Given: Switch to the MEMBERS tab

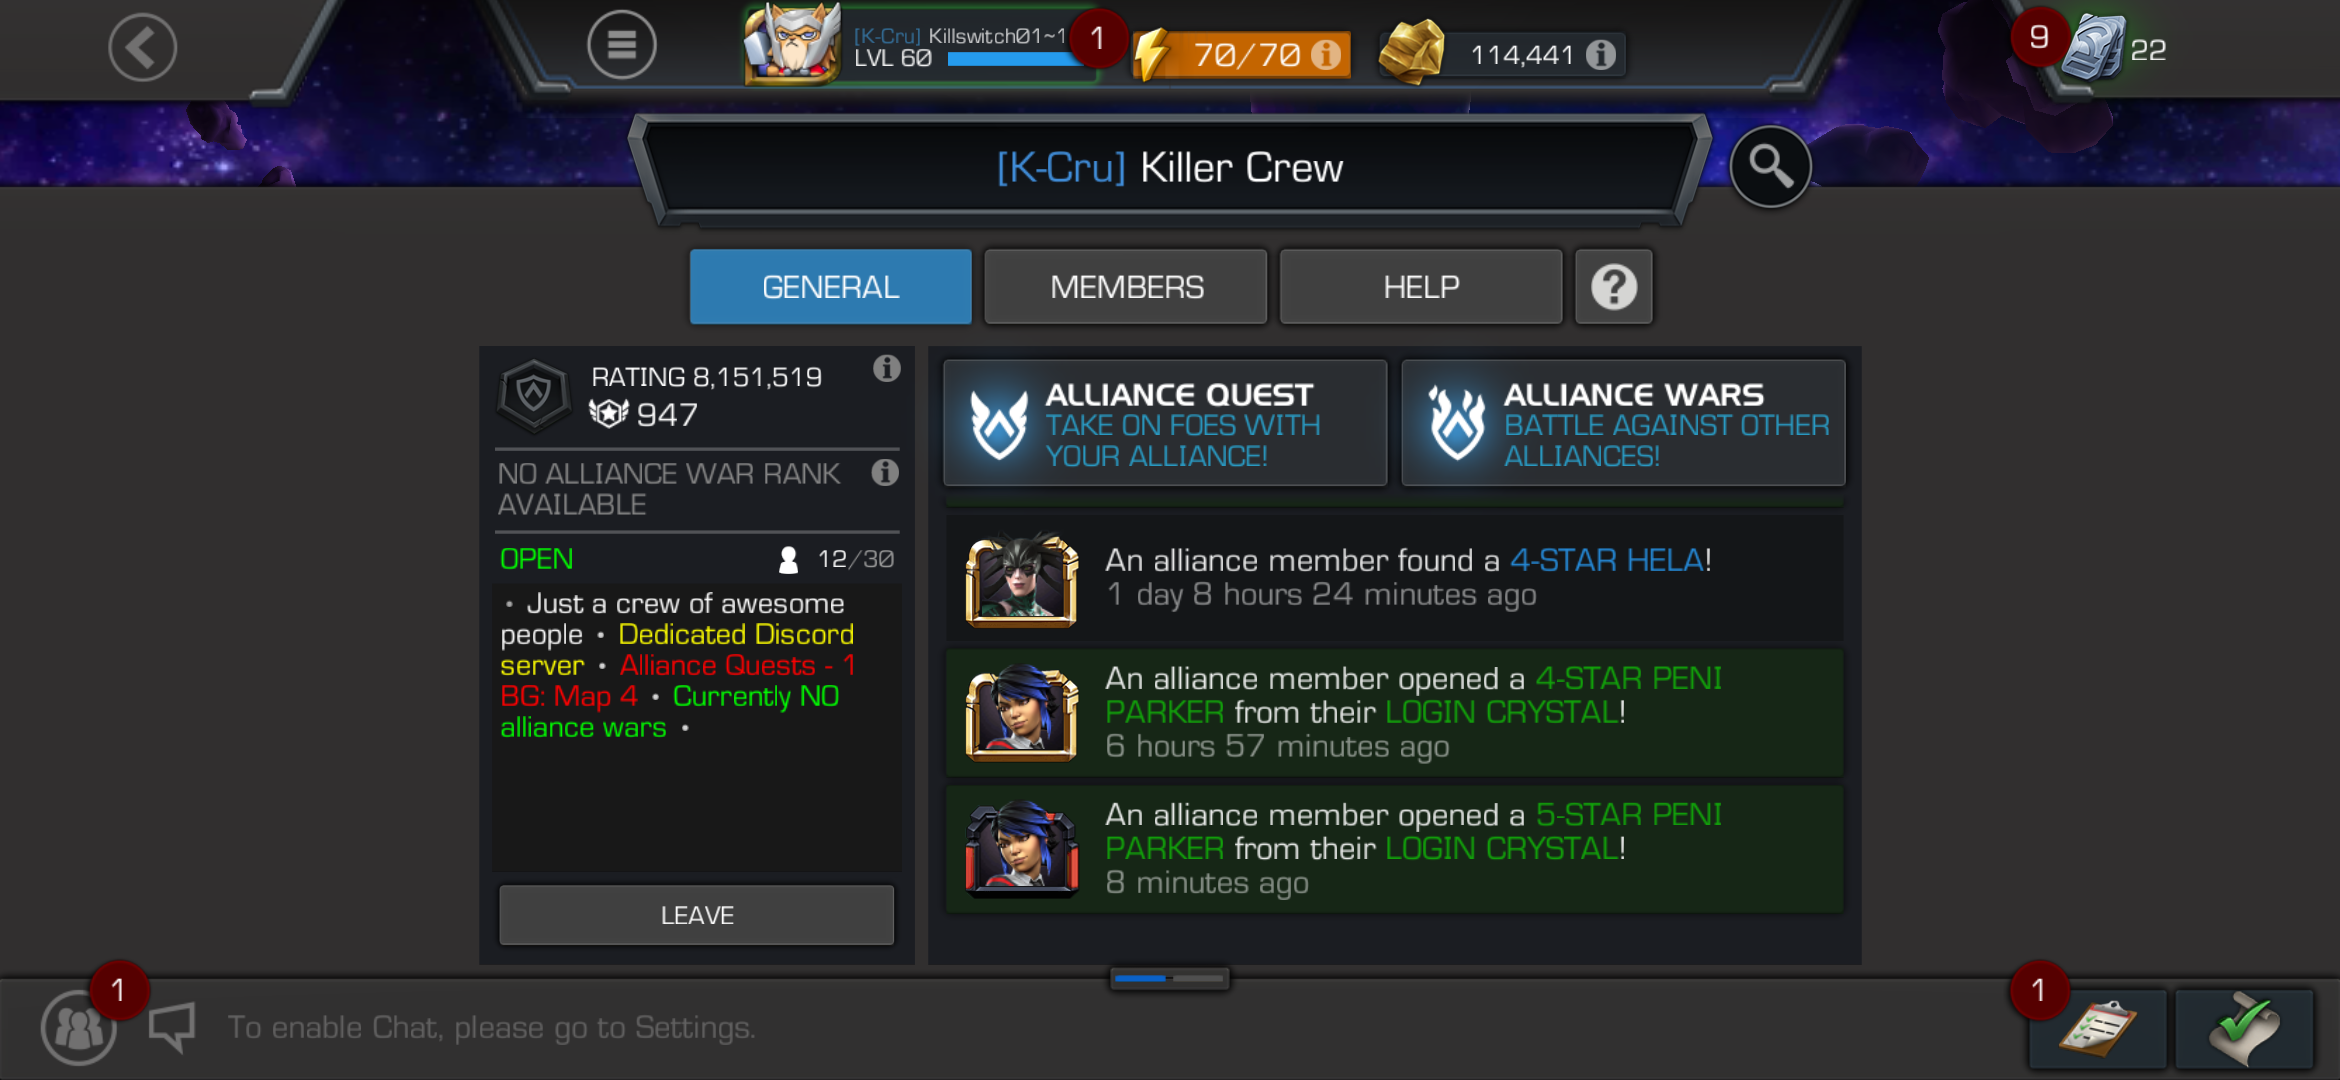Looking at the screenshot, I should (1126, 287).
